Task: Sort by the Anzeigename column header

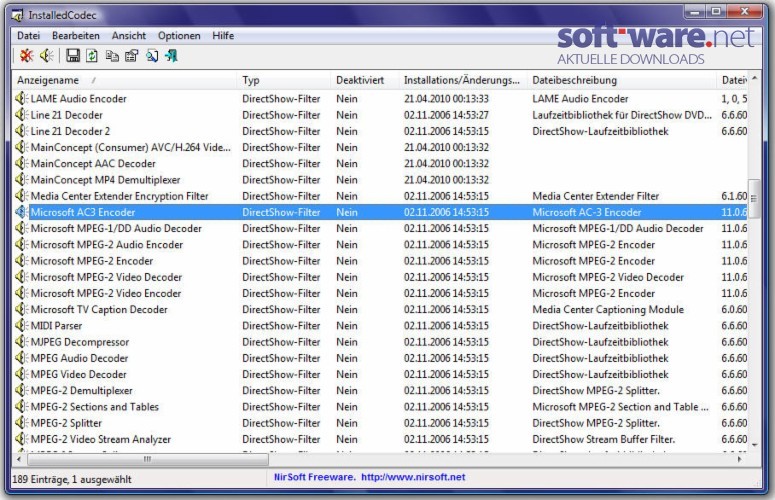Action: [x=125, y=80]
